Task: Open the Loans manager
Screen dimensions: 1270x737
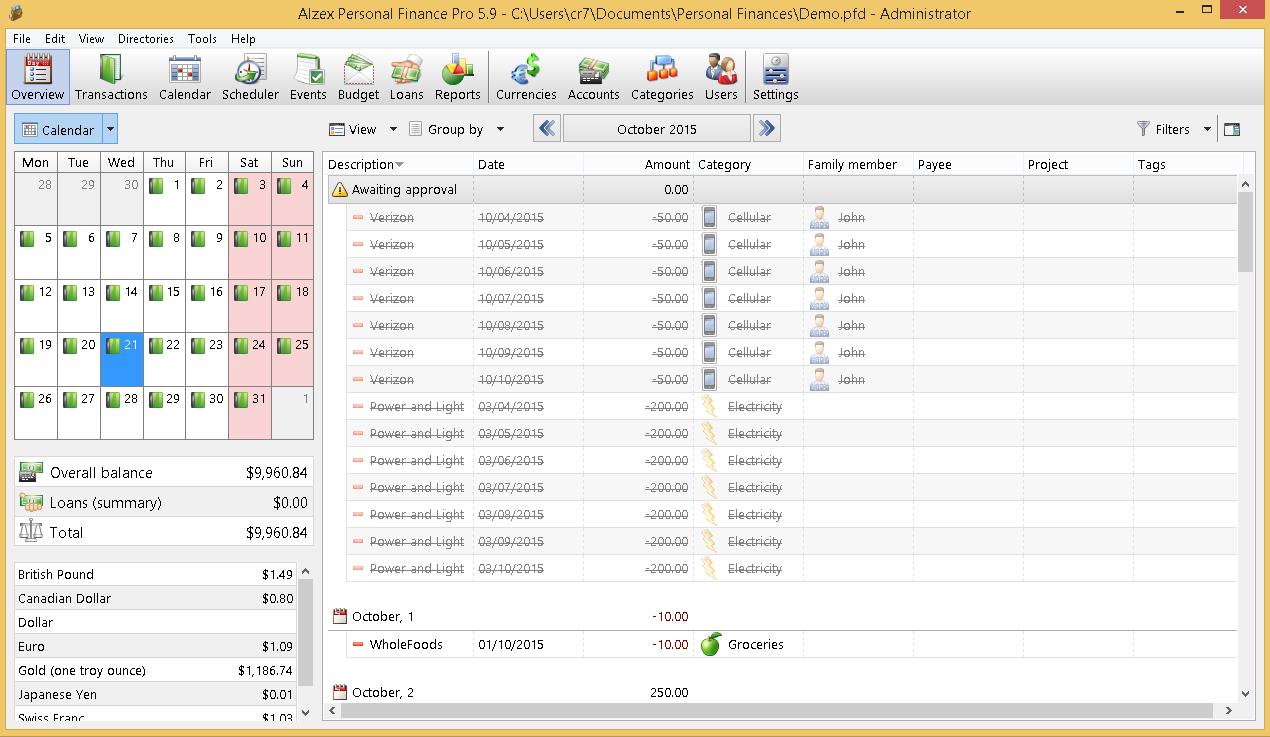Action: [x=406, y=77]
